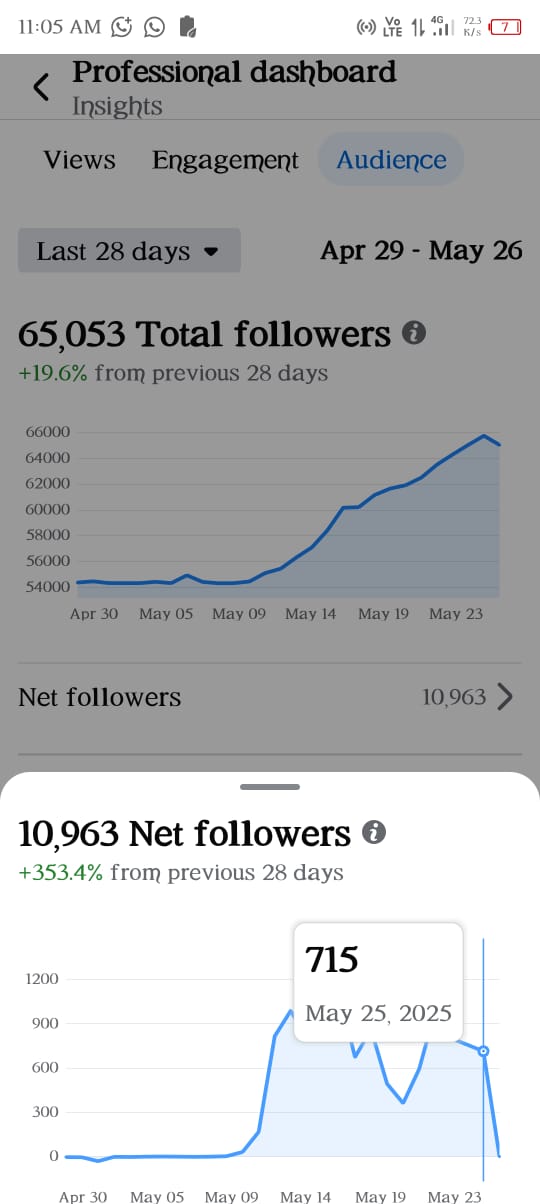Open info icon next to Total followers
This screenshot has height=1204, width=540.
pos(414,333)
